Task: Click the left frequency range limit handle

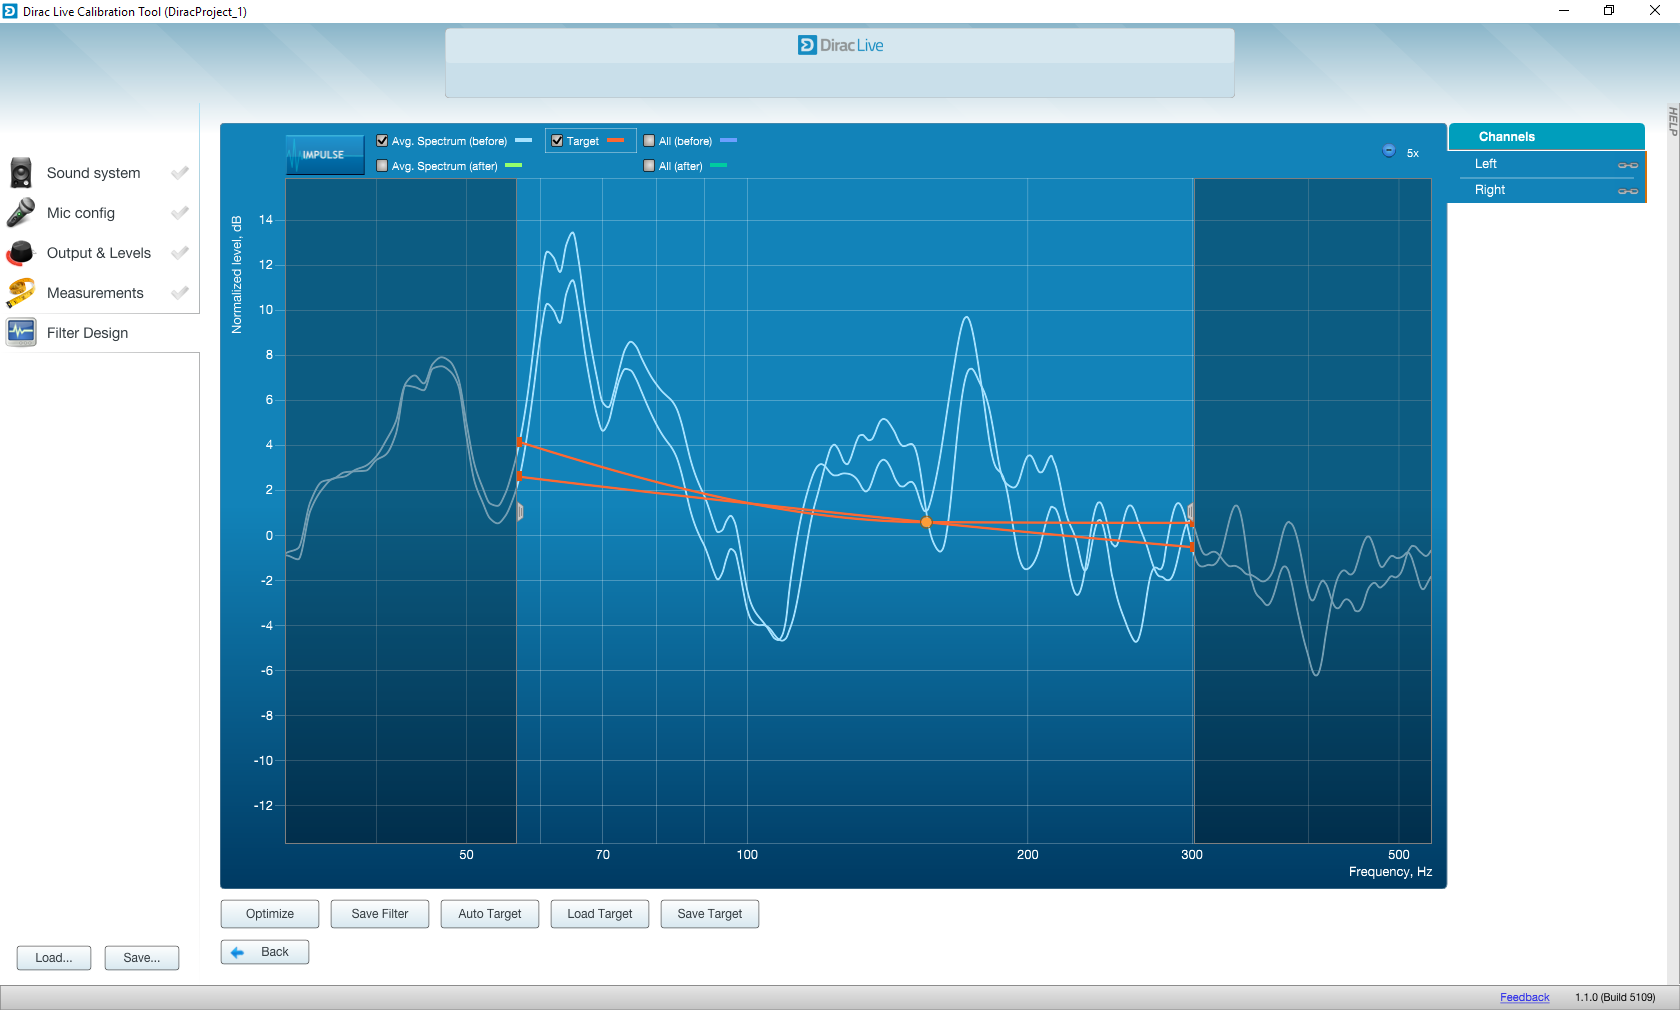Action: tap(520, 512)
